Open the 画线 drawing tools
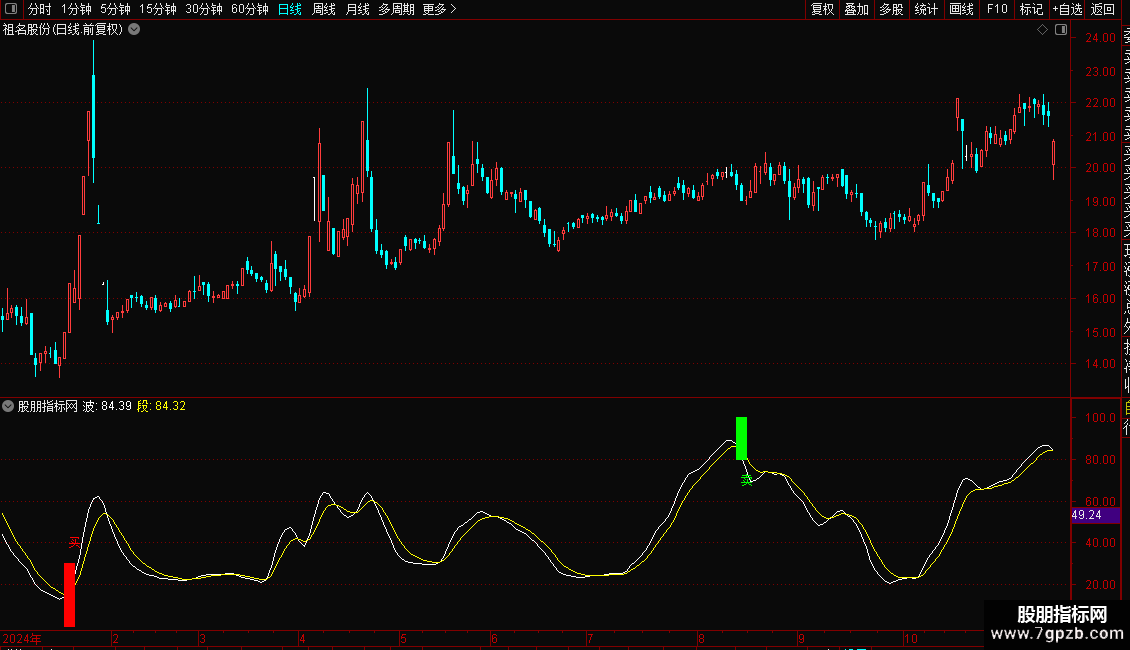Screen dimensions: 1130x650 pyautogui.click(x=961, y=9)
